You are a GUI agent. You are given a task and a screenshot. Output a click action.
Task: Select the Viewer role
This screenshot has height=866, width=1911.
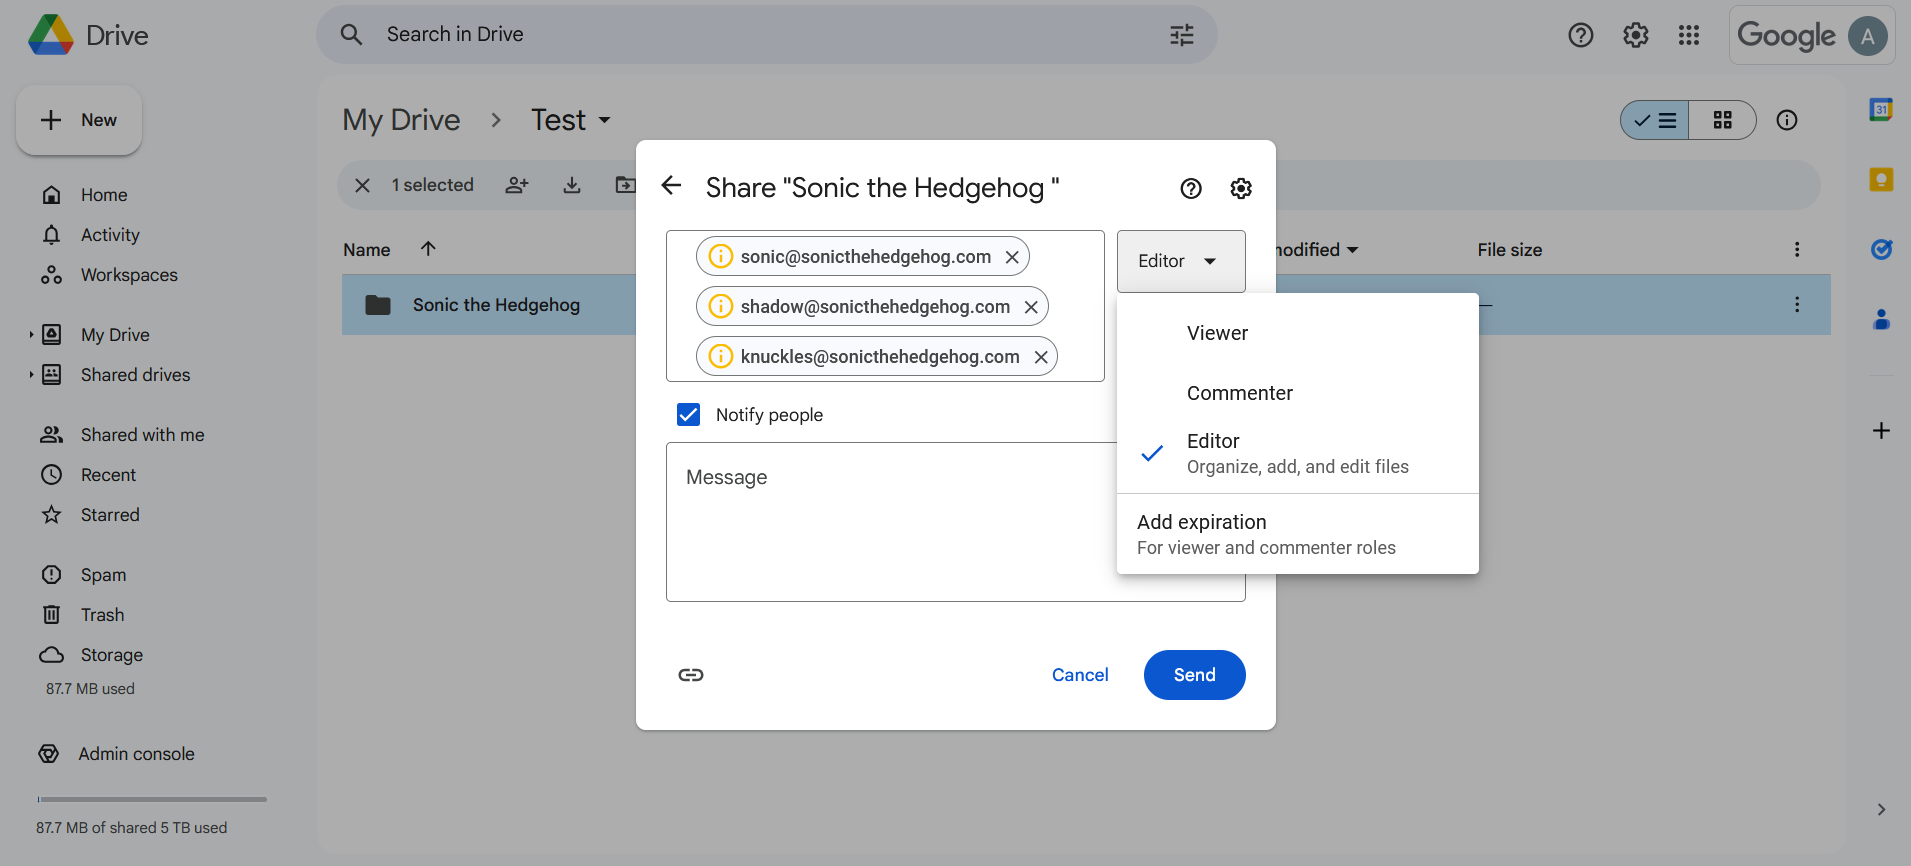click(x=1298, y=333)
